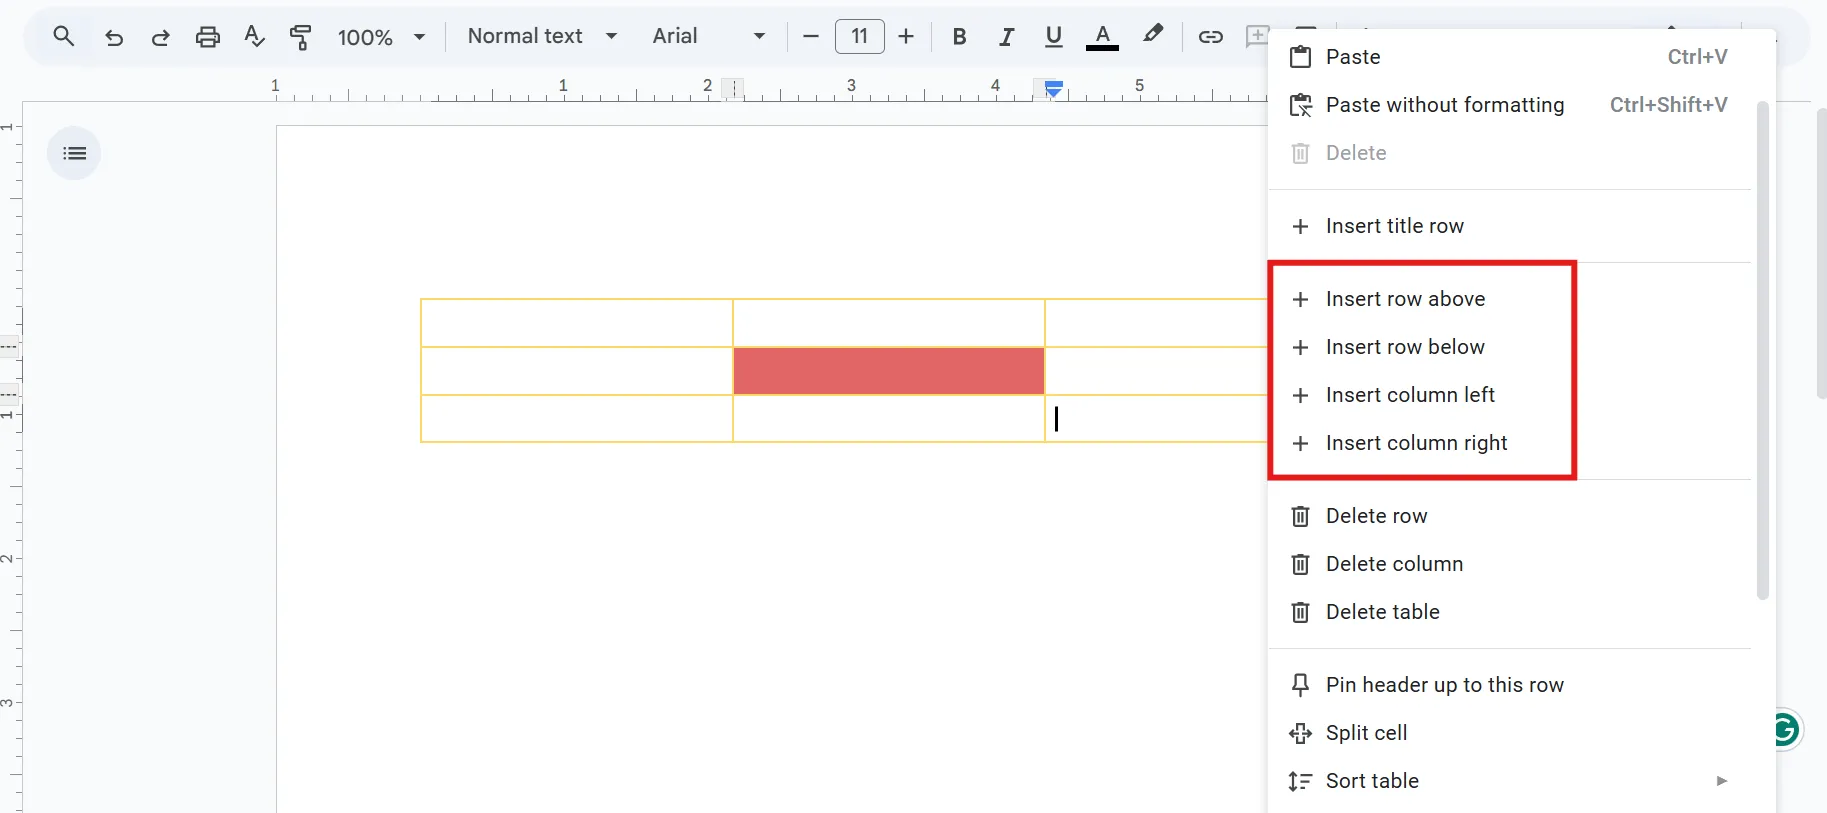
Task: Select Delete table option
Action: click(x=1509, y=612)
